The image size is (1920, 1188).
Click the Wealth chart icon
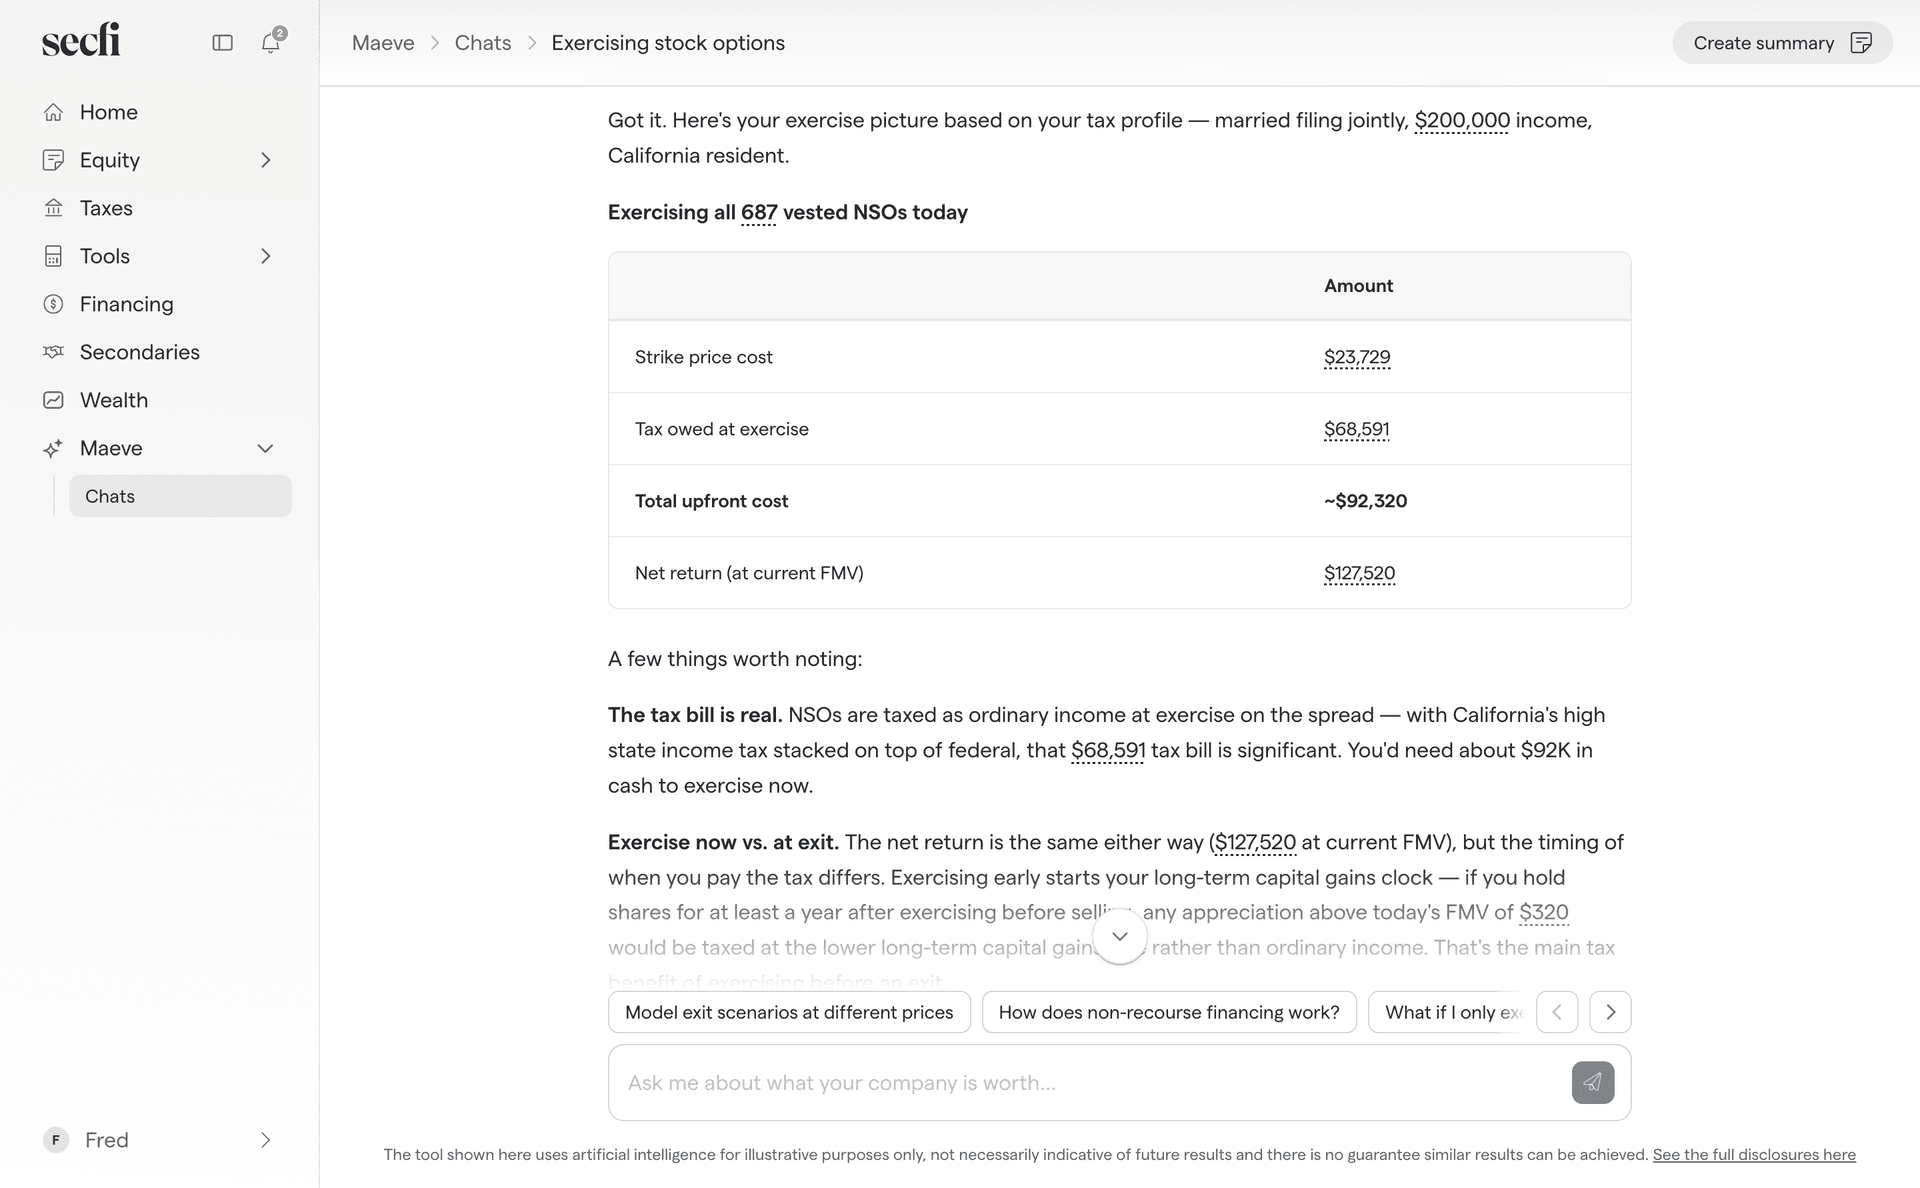click(54, 400)
